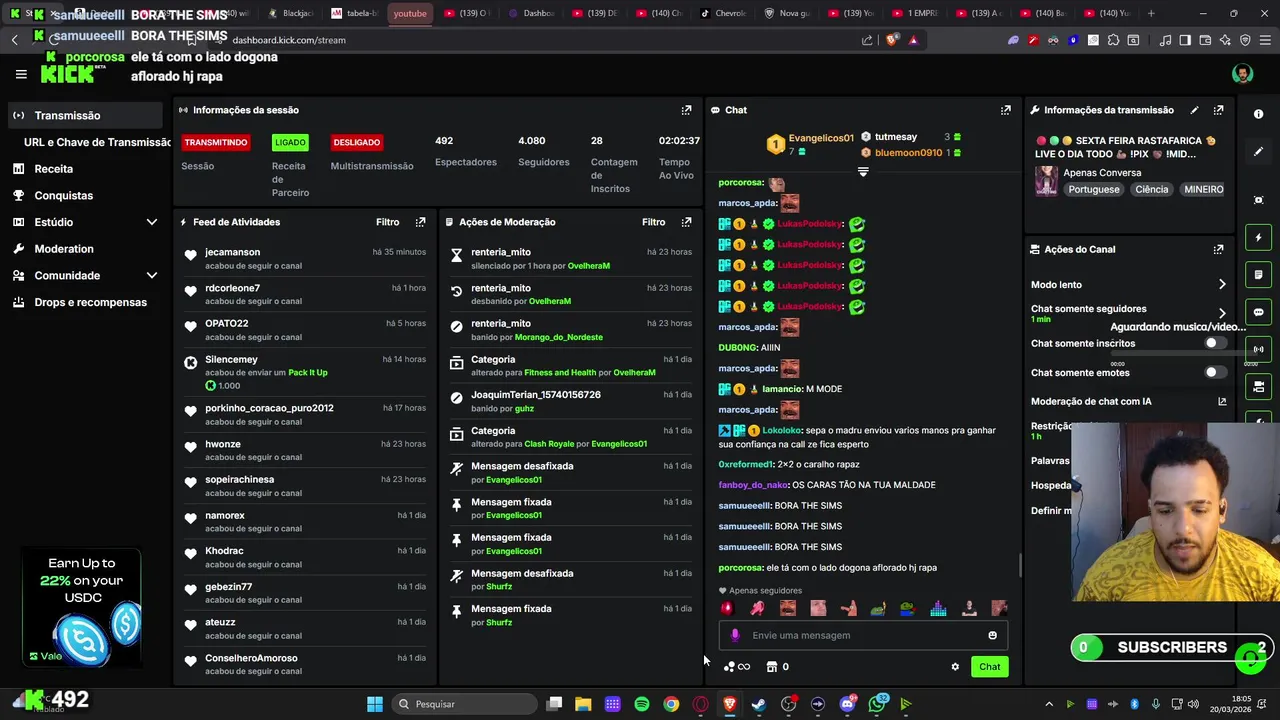
Task: Pop out the Feed de Atividades panel
Action: tap(420, 222)
